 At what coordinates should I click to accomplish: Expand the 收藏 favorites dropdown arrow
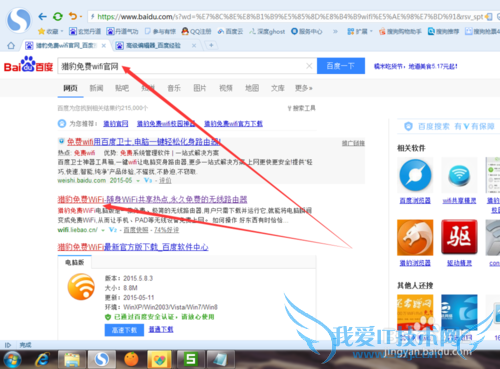click(62, 32)
